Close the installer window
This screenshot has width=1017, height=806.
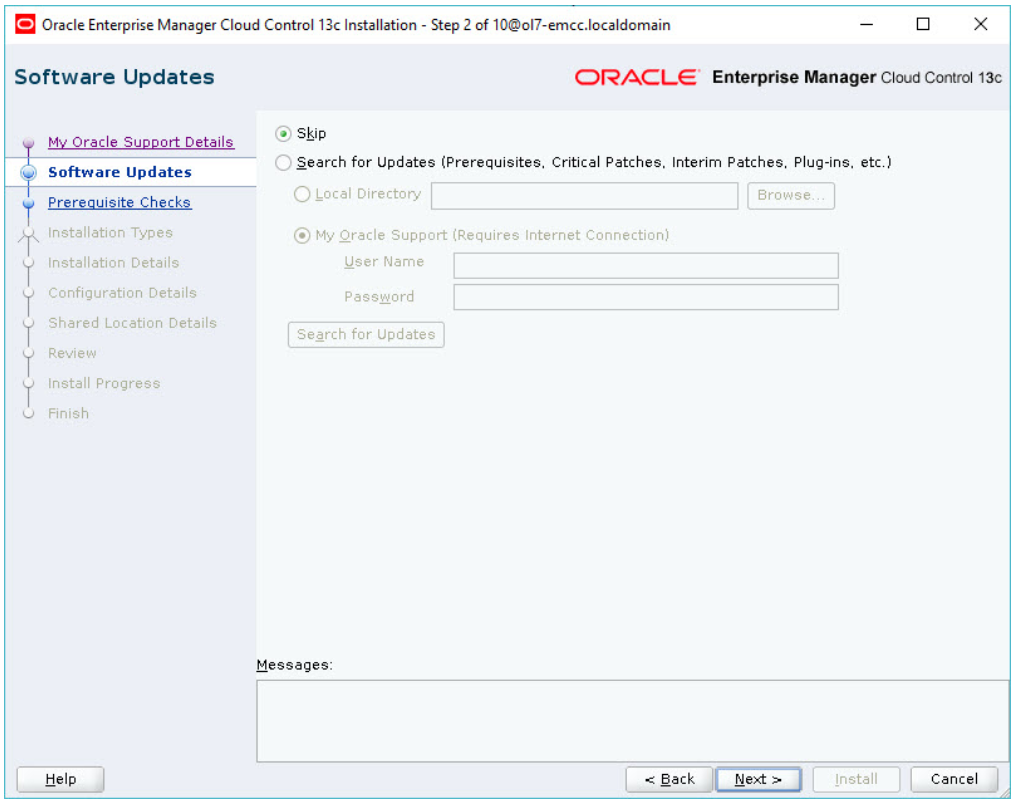pyautogui.click(x=980, y=25)
